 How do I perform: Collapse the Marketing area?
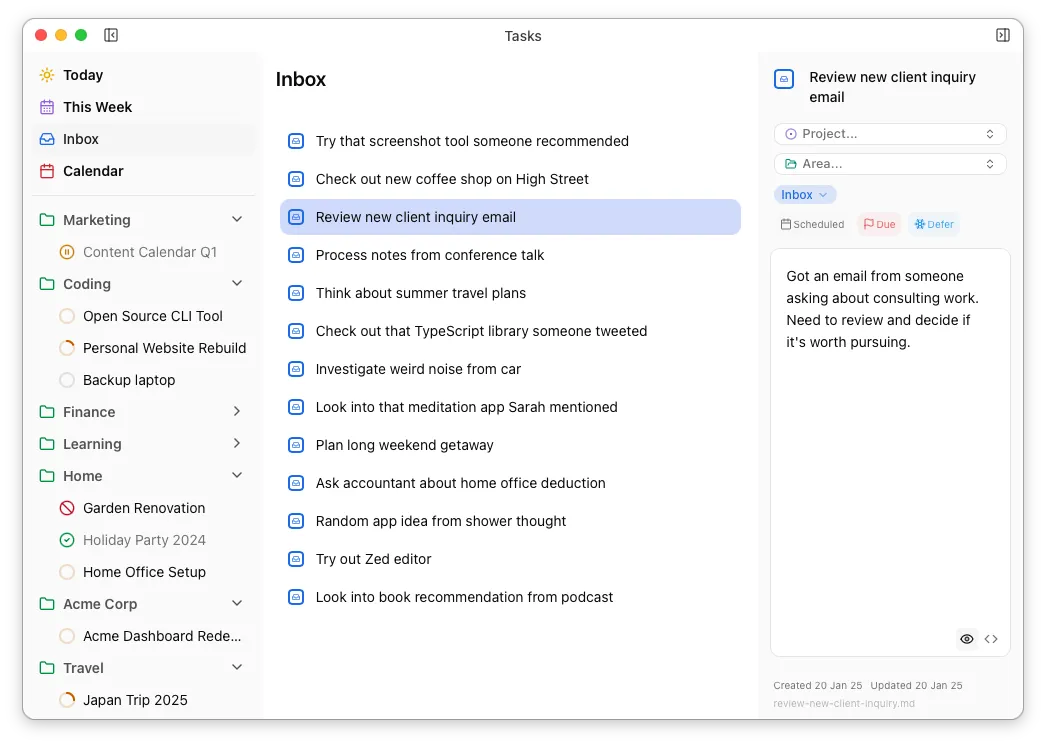click(x=237, y=220)
